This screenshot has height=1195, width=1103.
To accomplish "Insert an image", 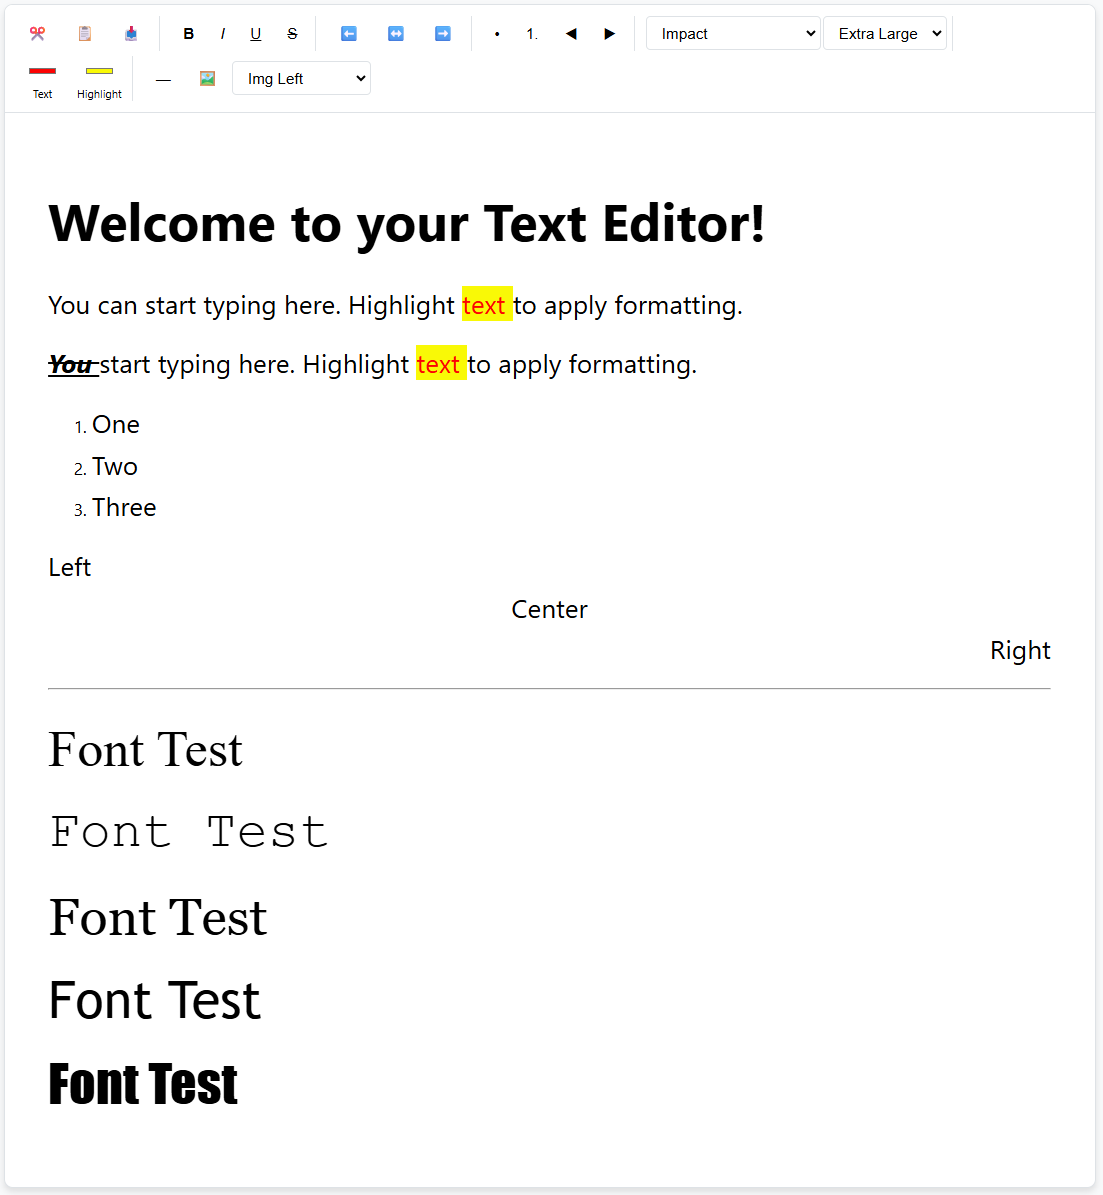I will coord(207,77).
